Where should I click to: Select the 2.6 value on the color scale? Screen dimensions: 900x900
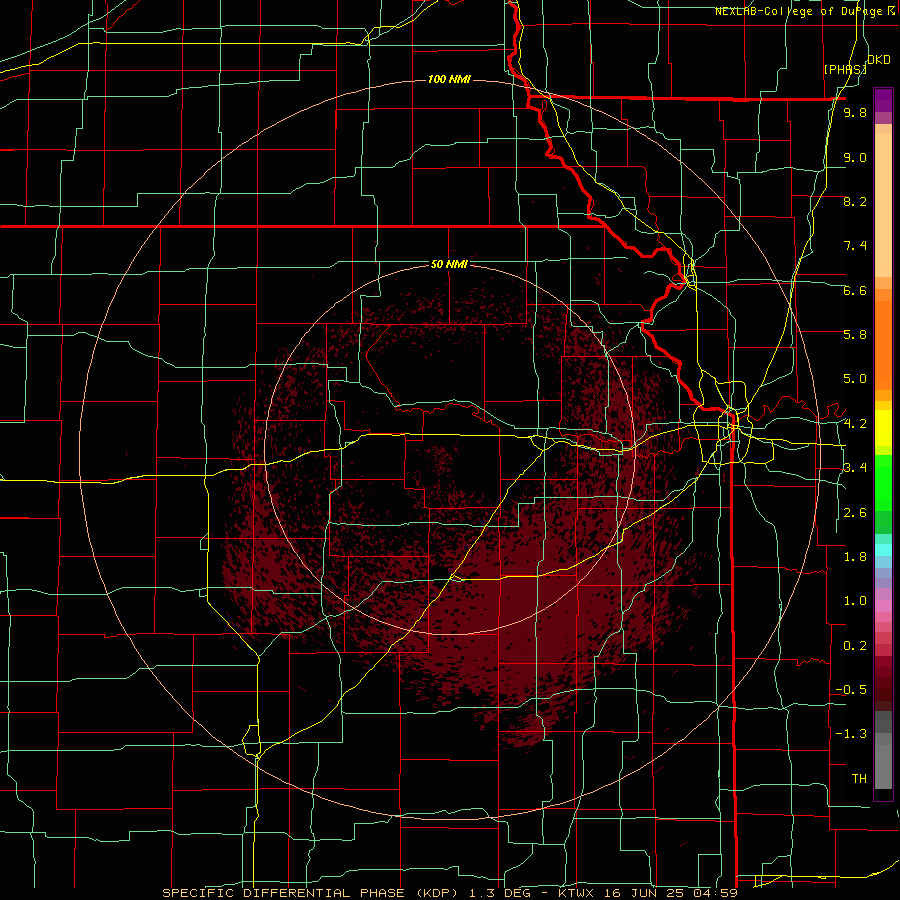tap(855, 513)
